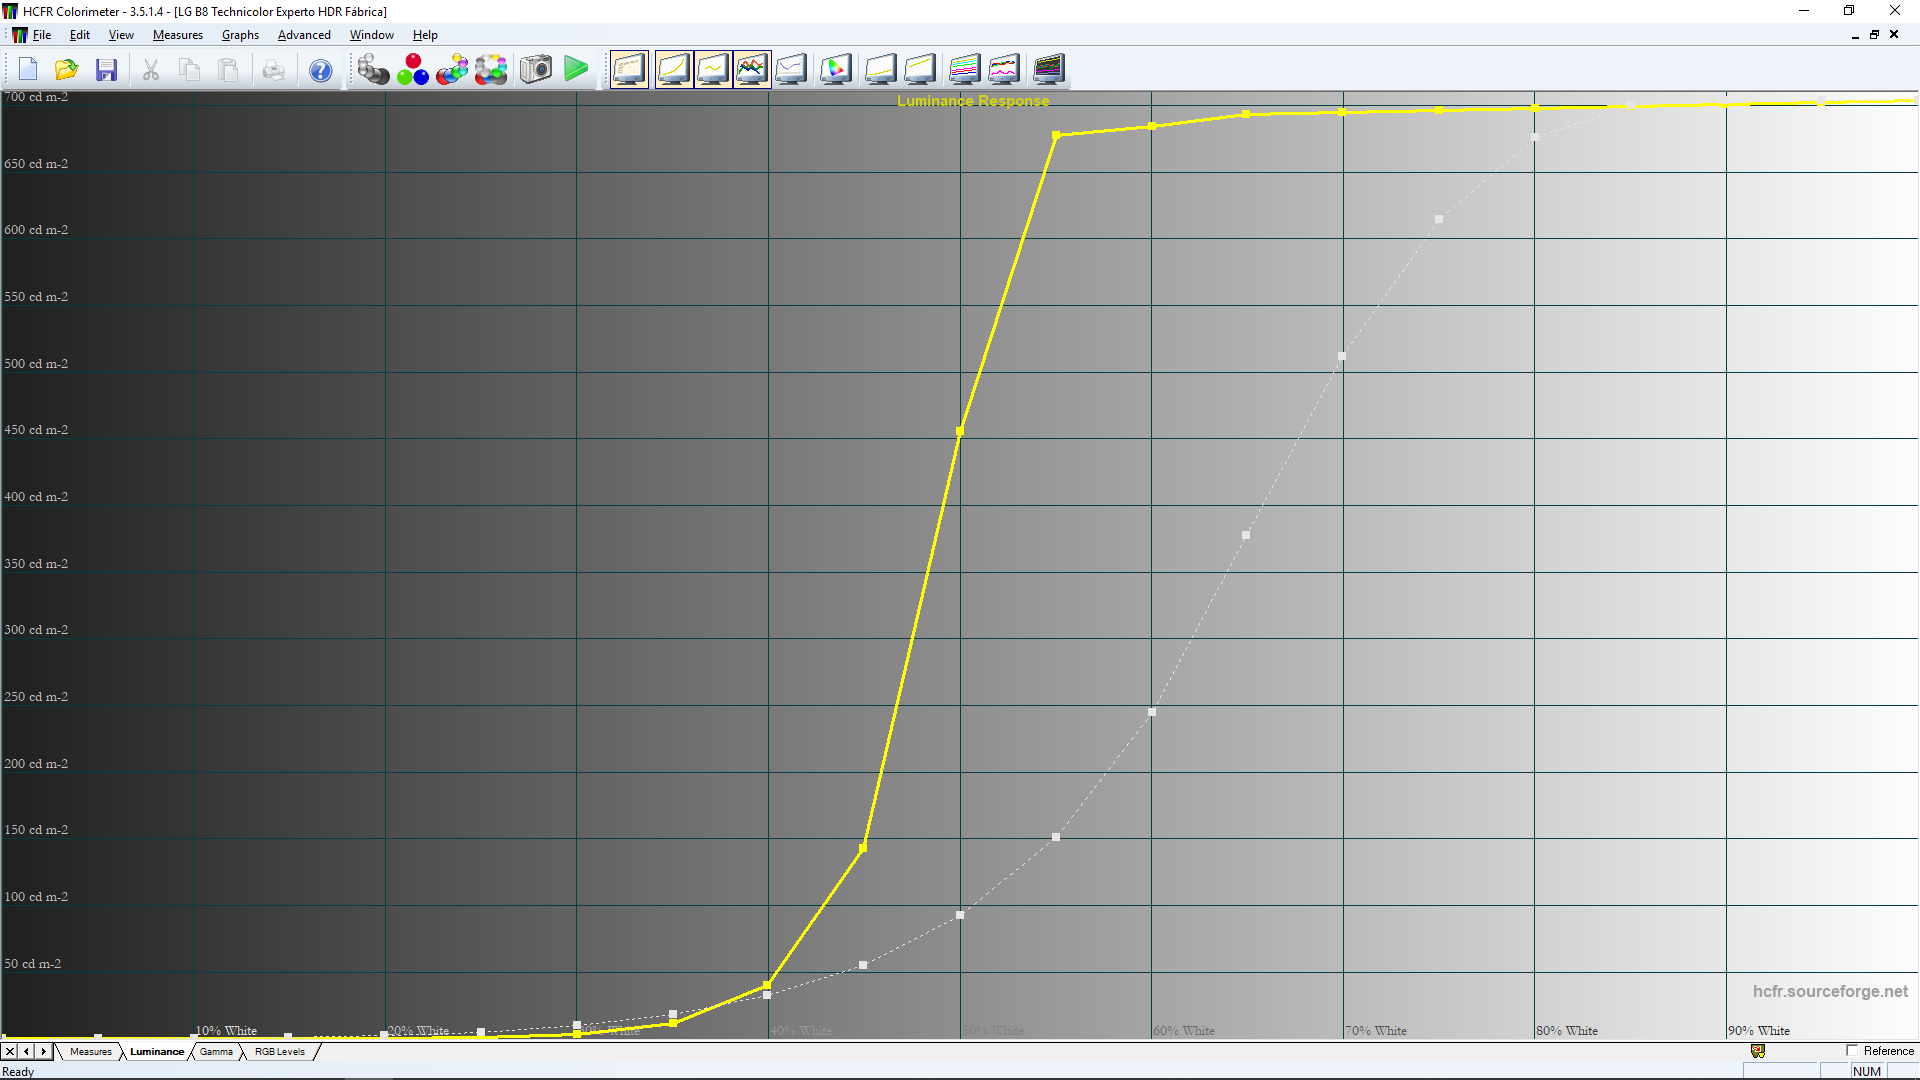Toggle the measures table view button
Screen dimensions: 1920x1080
click(x=629, y=70)
